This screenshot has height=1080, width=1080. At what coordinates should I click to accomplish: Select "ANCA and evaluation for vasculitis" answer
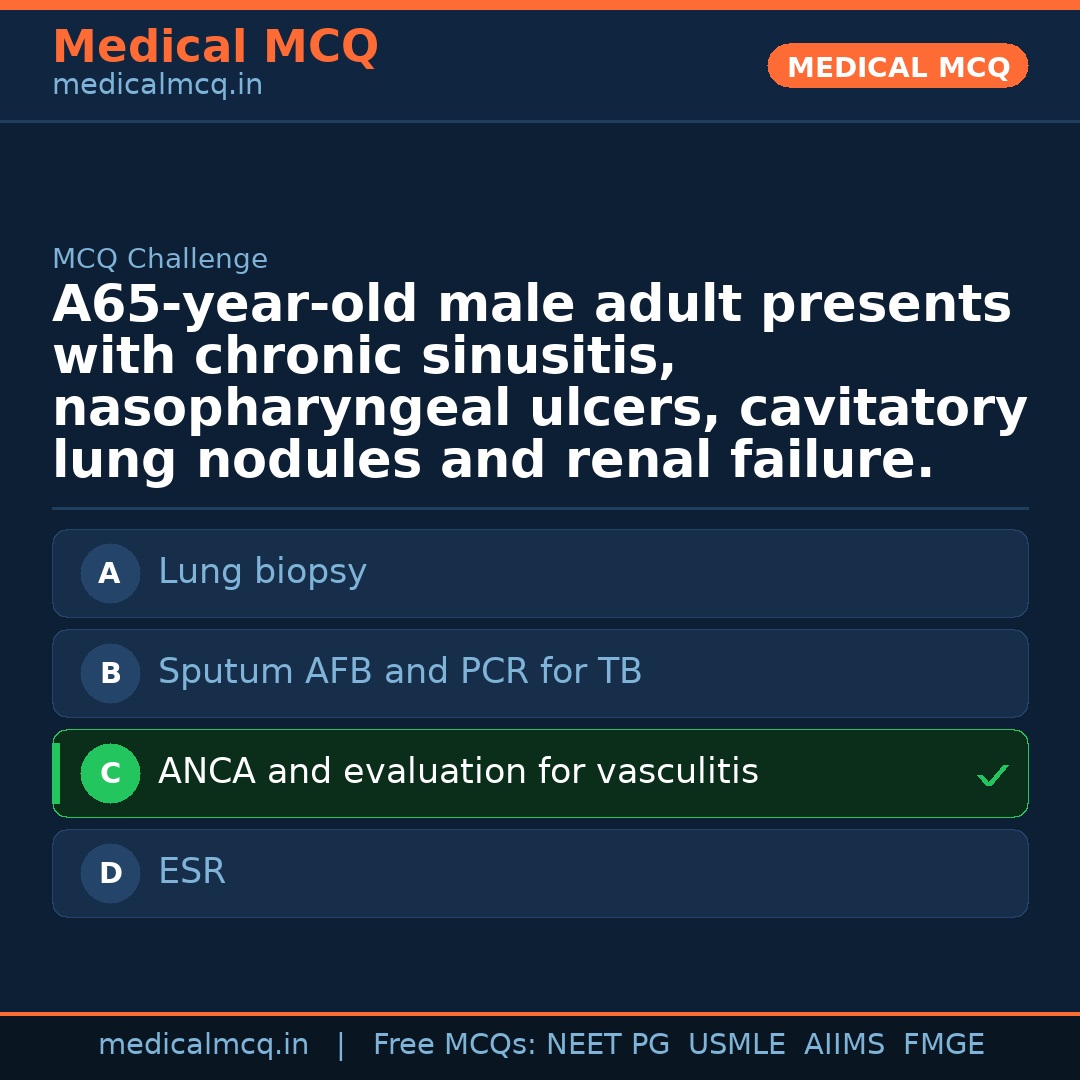click(458, 772)
